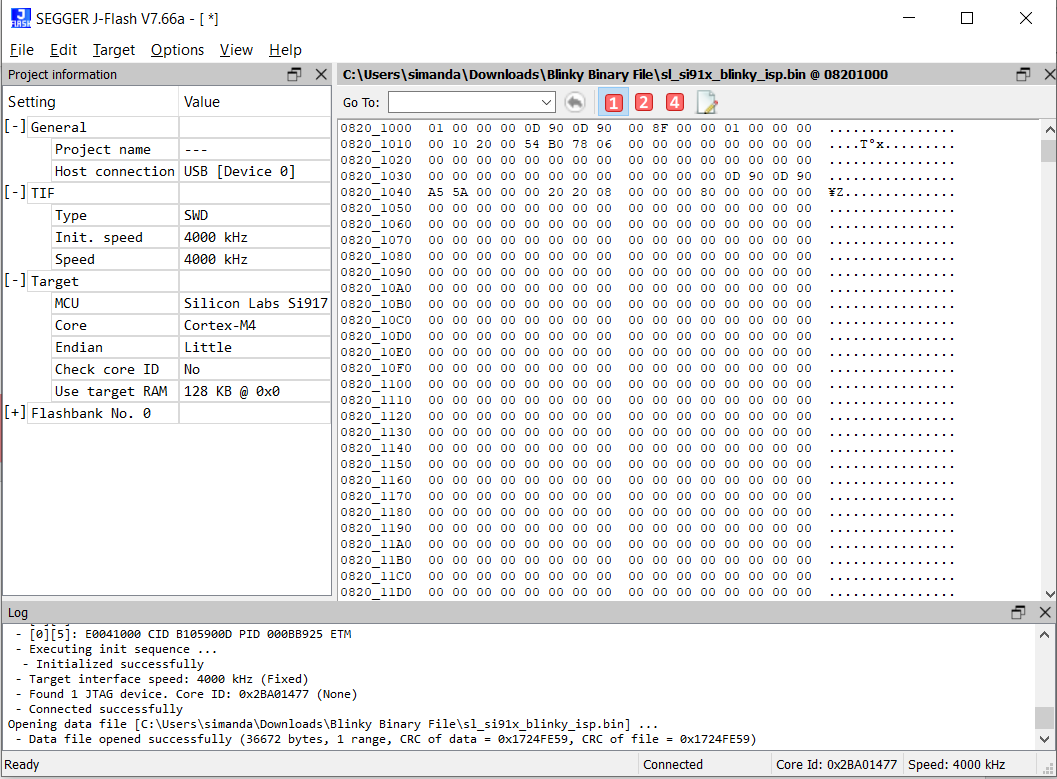Collapse the TIF settings group
Viewport: 1057px width, 779px height.
tap(15, 193)
